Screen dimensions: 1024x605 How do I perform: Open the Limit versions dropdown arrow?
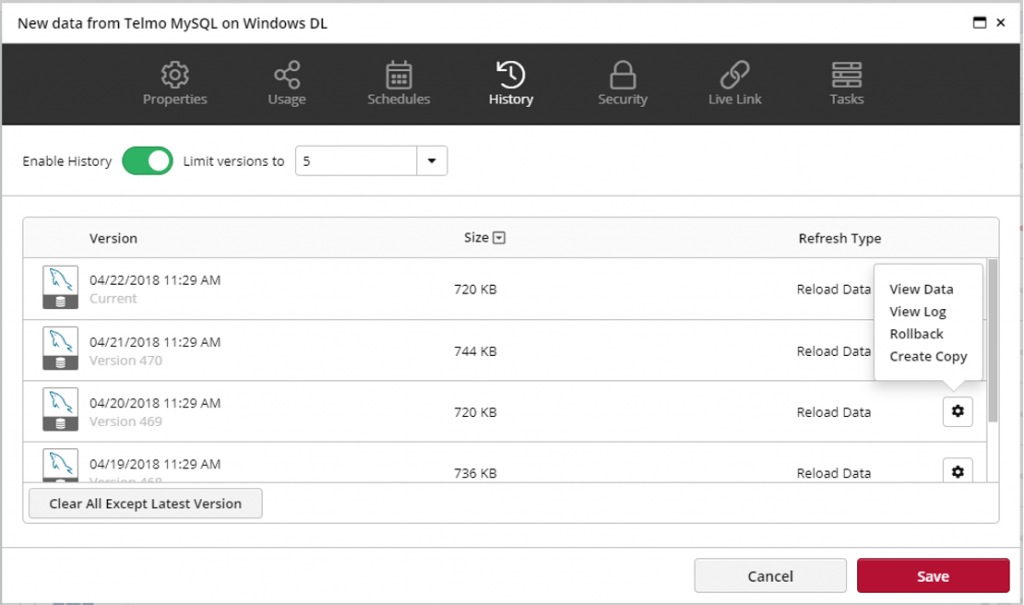pos(432,161)
